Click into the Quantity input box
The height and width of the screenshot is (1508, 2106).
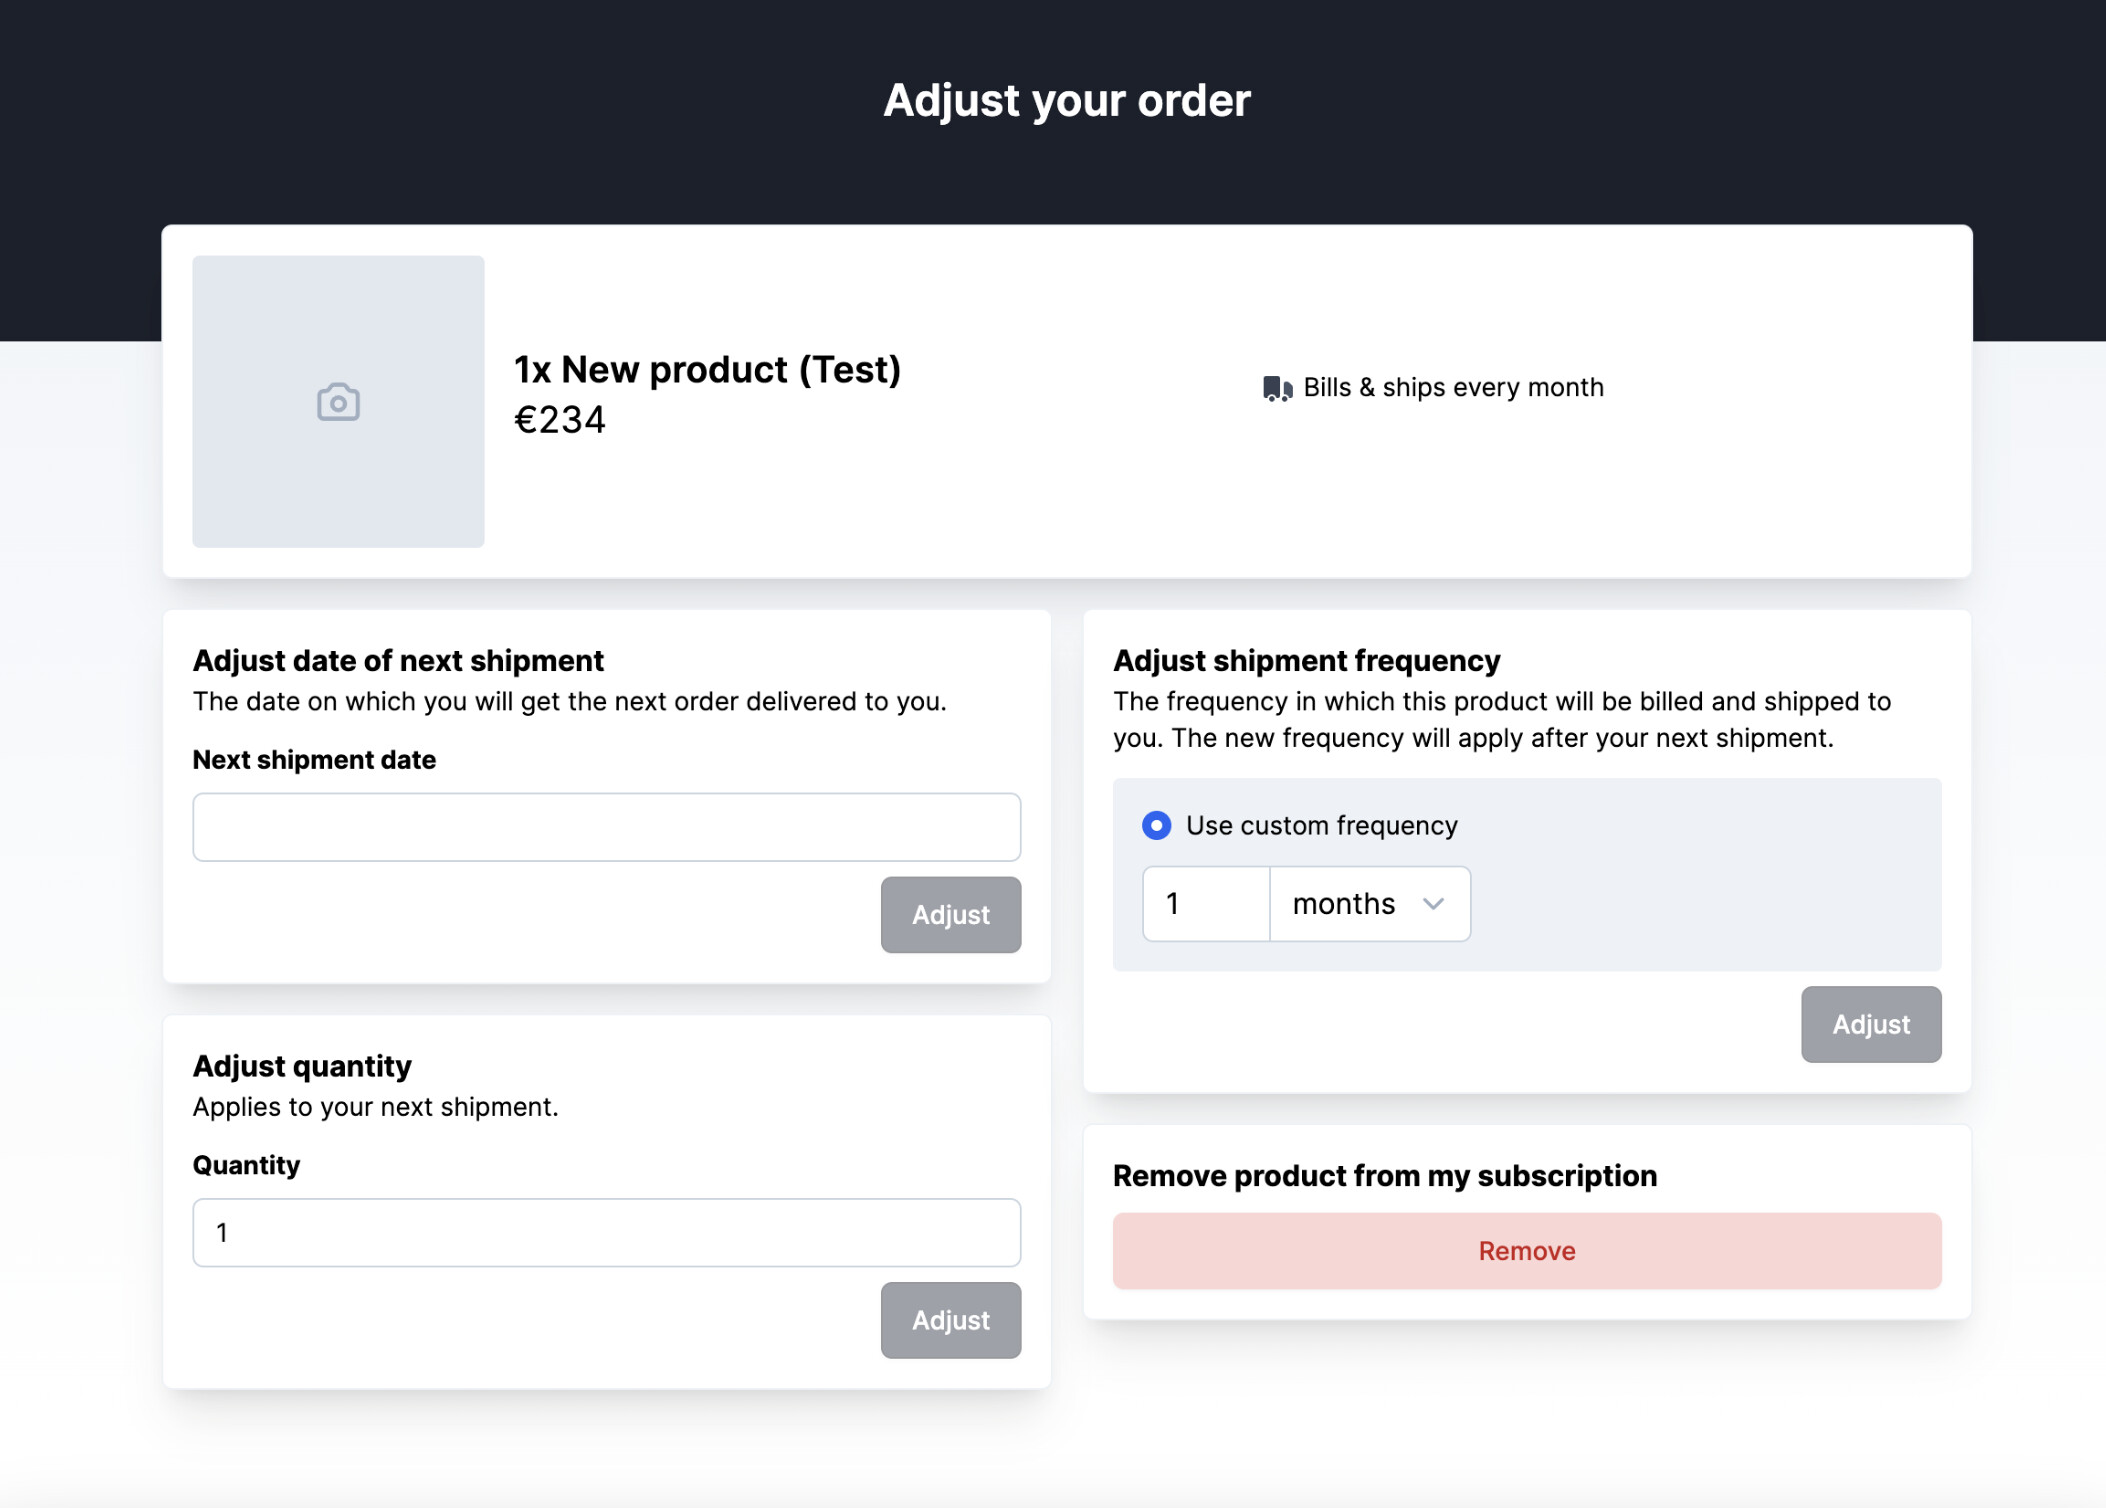(606, 1232)
